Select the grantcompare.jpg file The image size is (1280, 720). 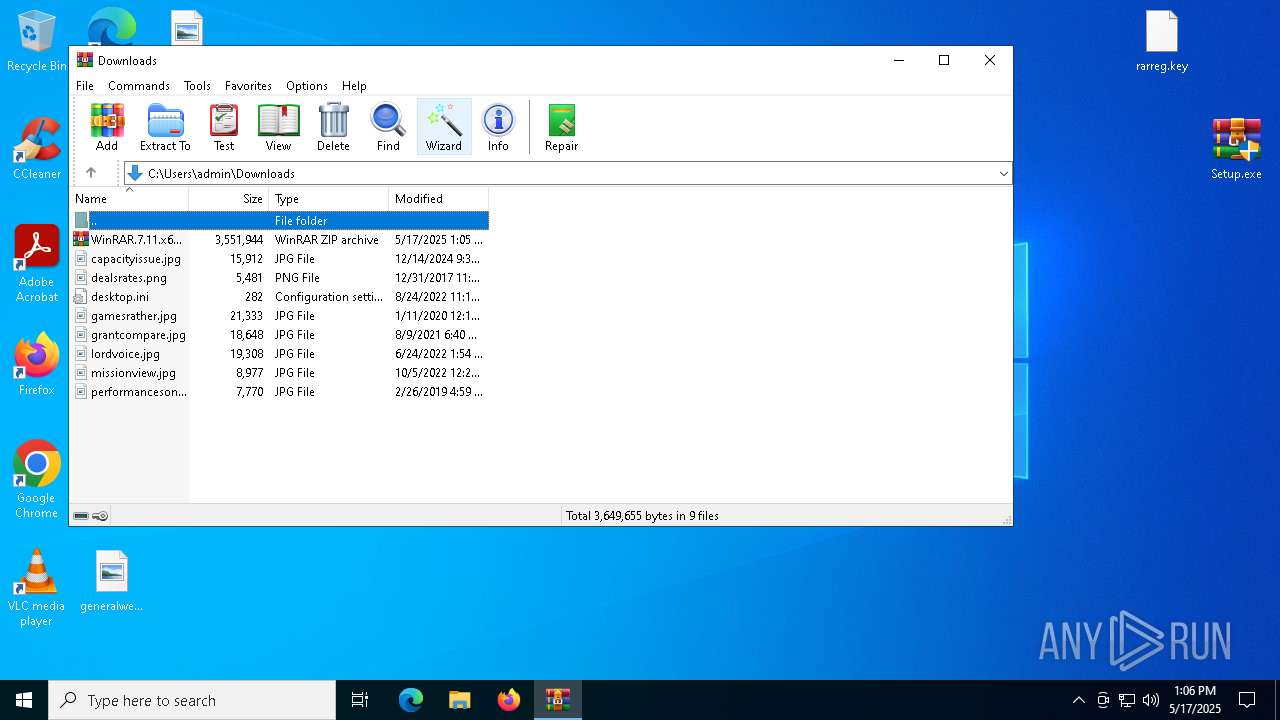point(280,335)
